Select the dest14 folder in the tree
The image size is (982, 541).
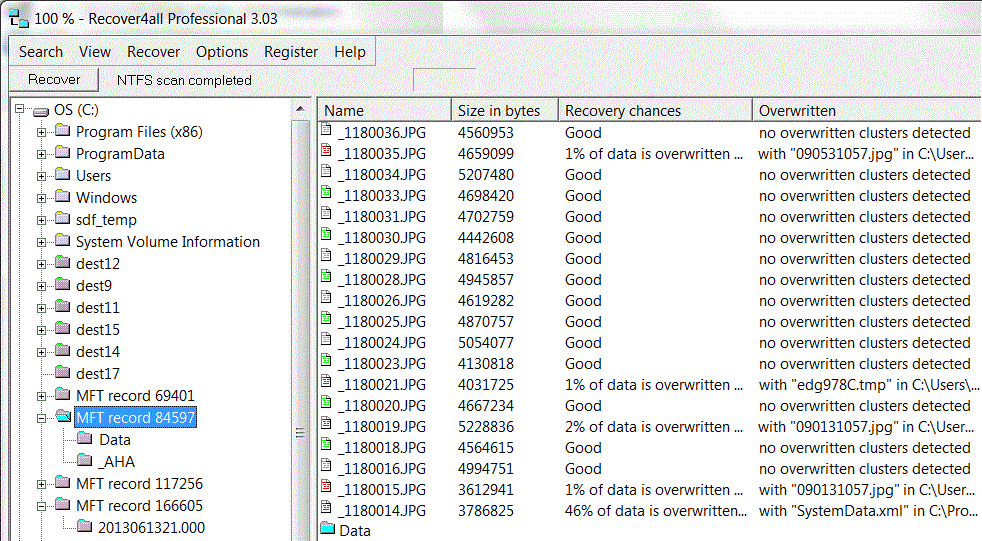pos(98,351)
